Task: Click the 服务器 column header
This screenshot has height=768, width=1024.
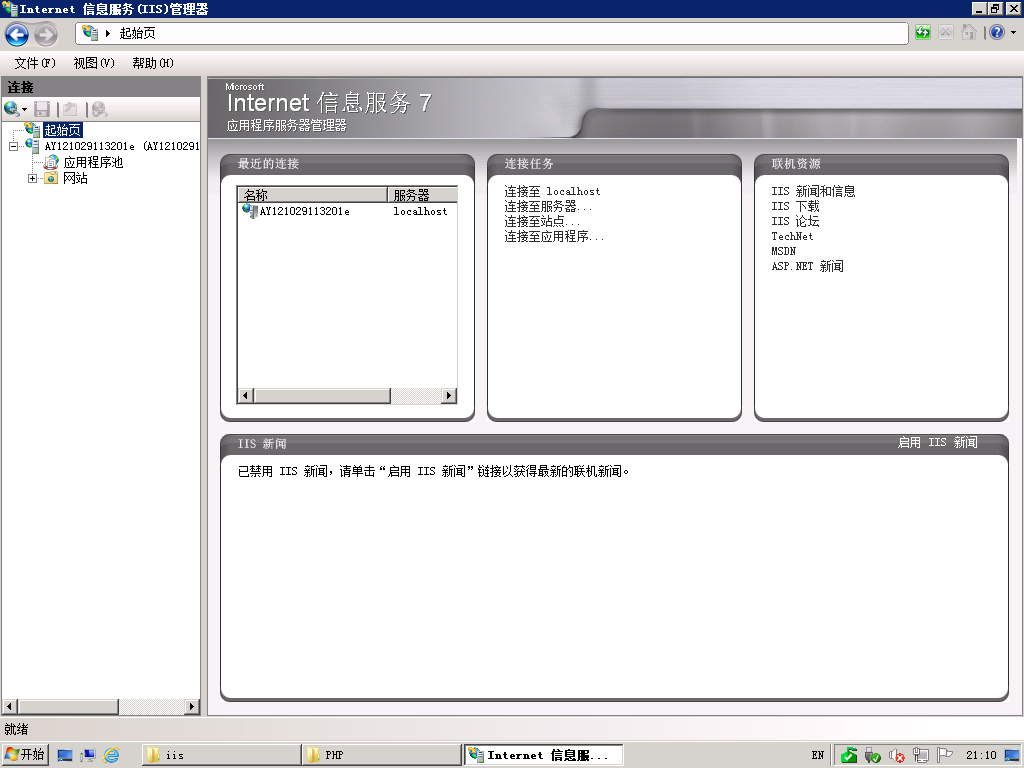Action: click(422, 195)
